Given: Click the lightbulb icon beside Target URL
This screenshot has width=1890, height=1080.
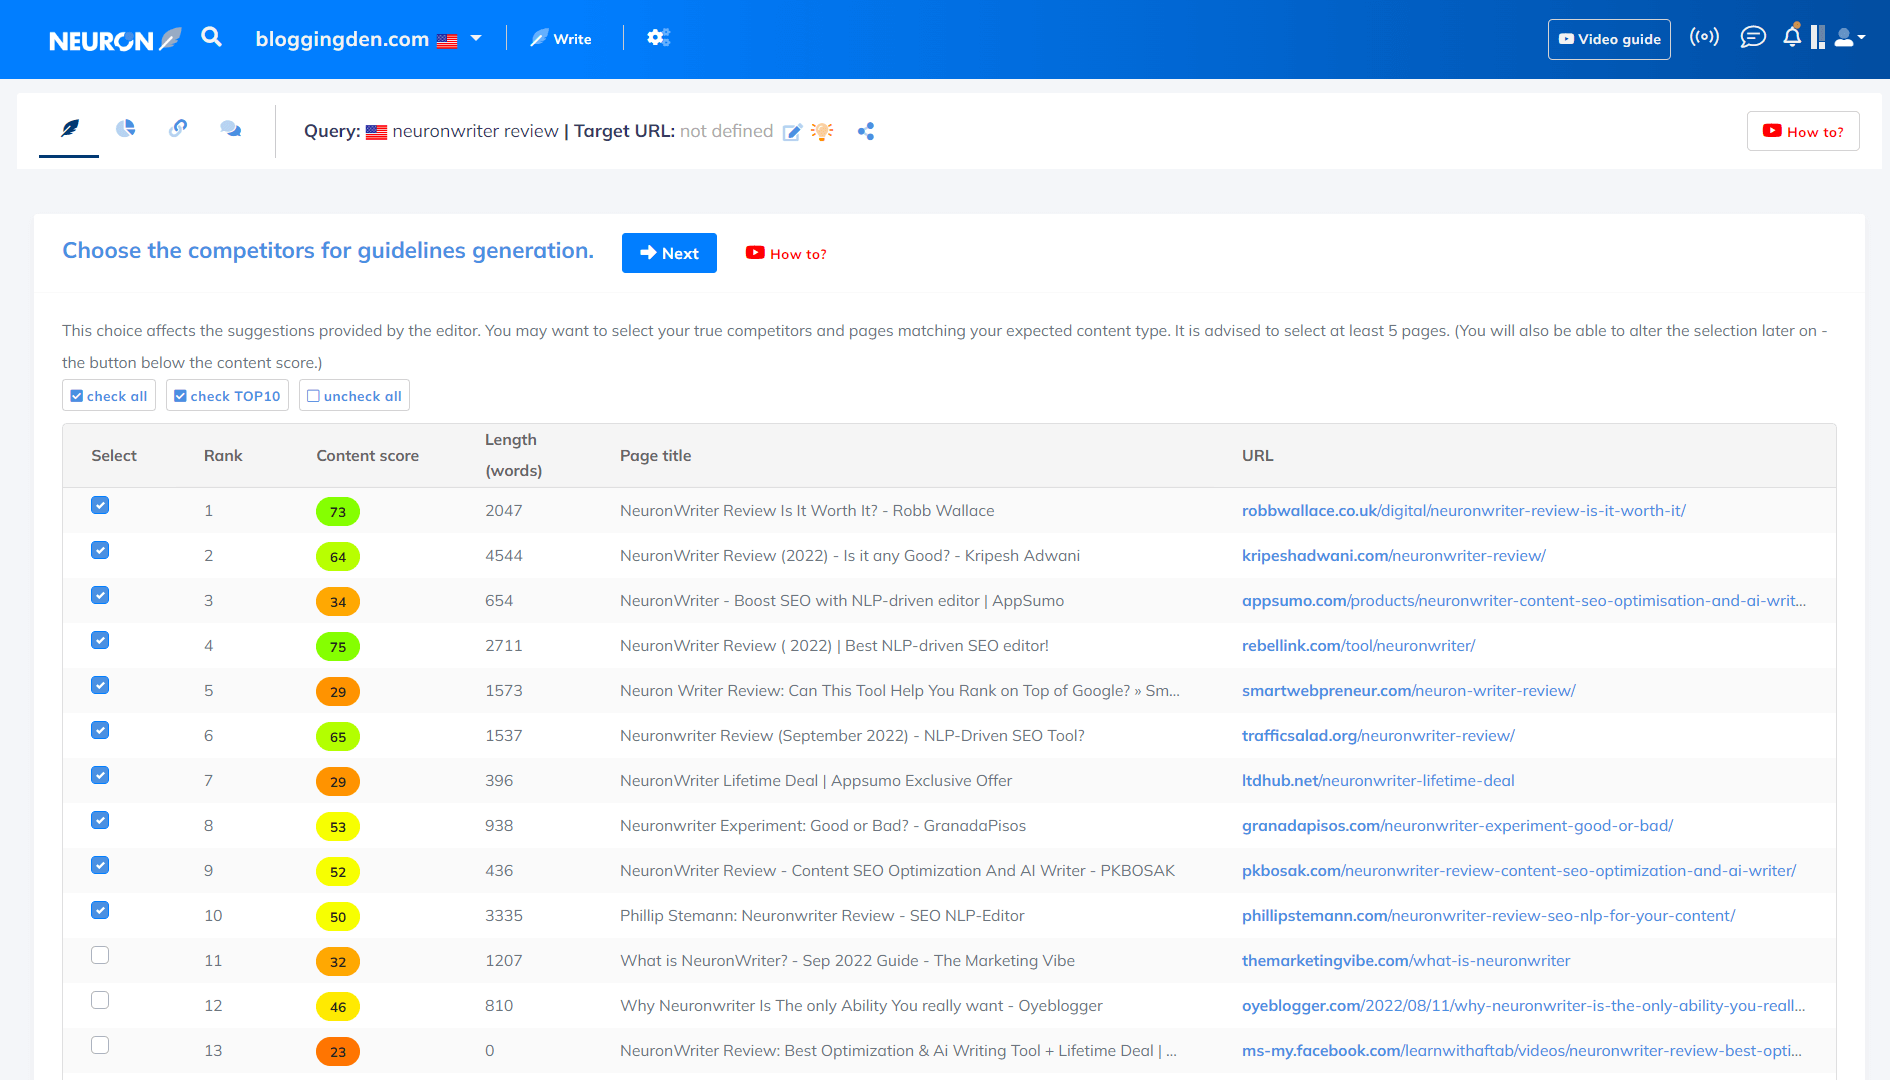Looking at the screenshot, I should [822, 131].
